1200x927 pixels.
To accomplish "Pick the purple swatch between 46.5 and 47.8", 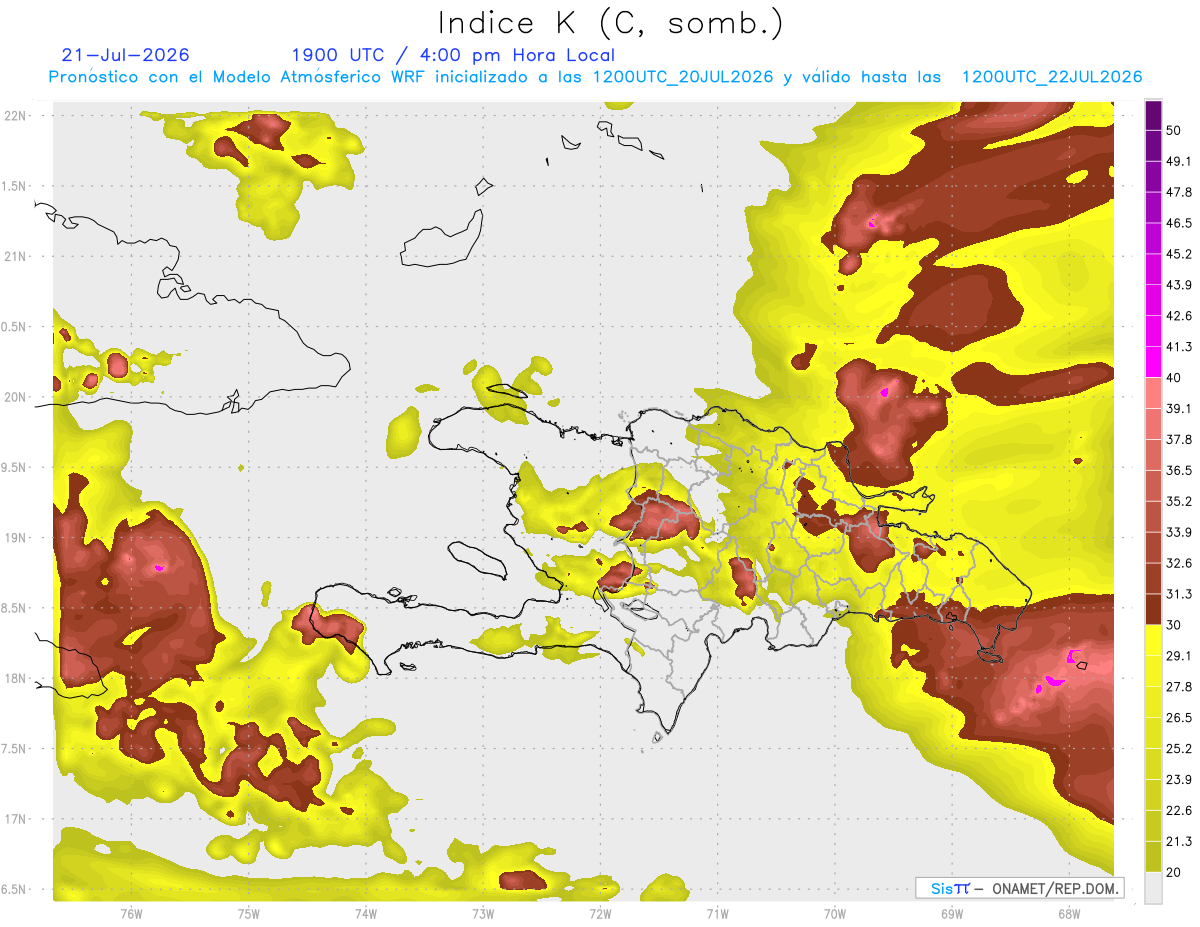I will tap(1153, 207).
